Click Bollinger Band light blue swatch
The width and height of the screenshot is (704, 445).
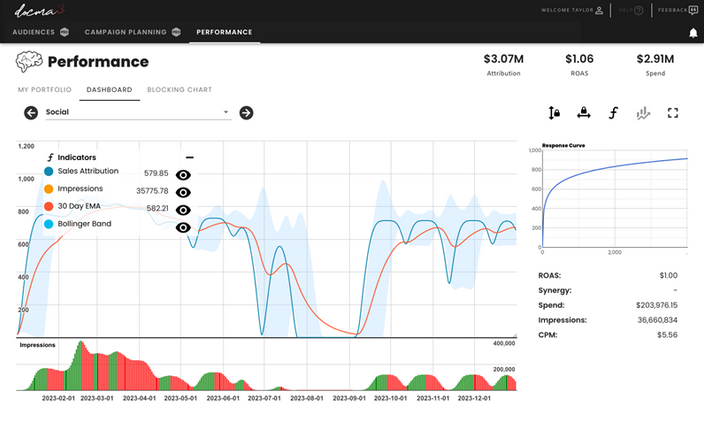(48, 224)
